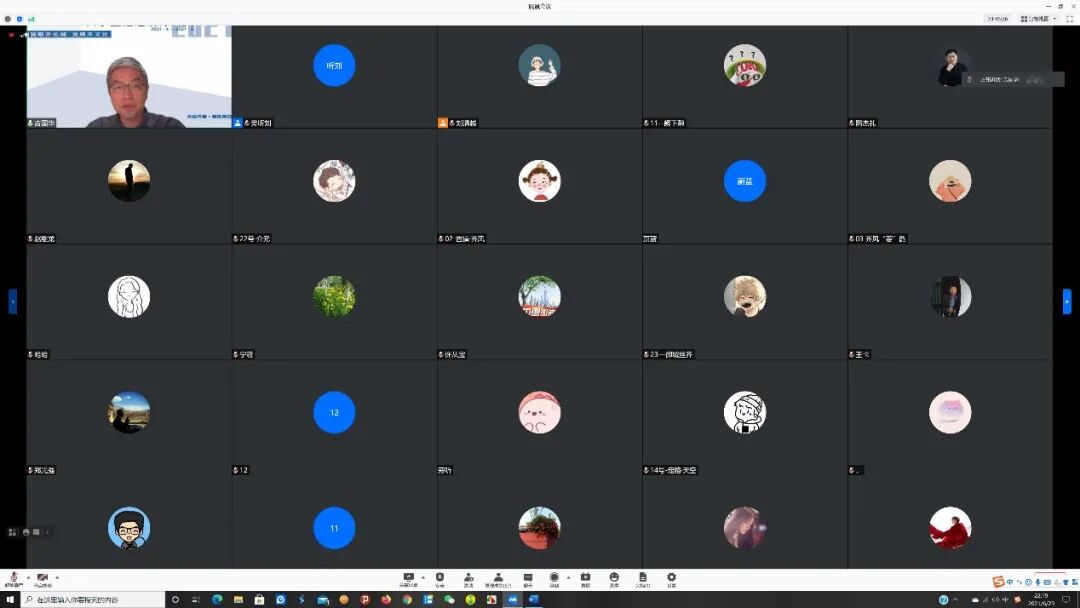The image size is (1080, 608).
Task: Open the notification center icon
Action: pos(1066,600)
